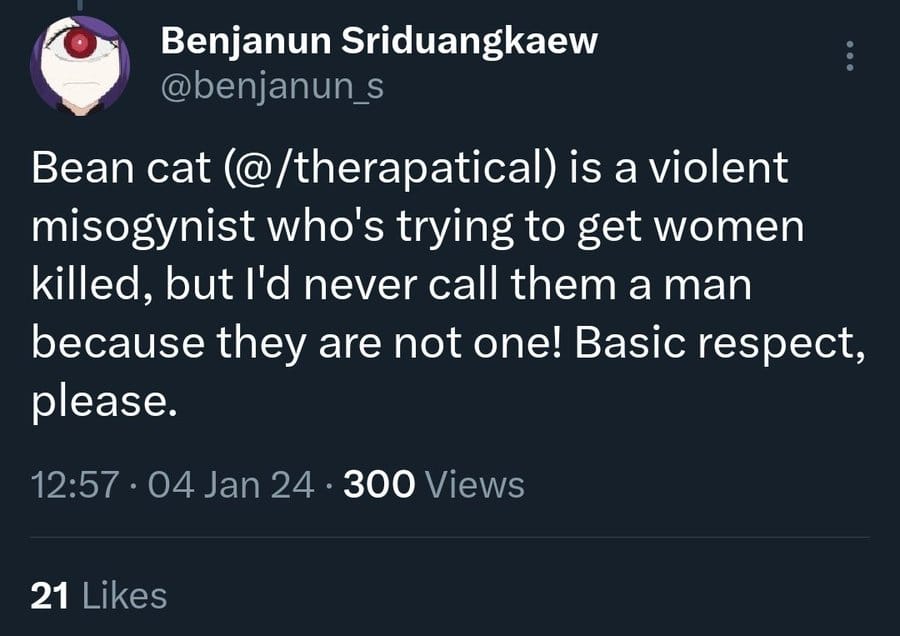Click the thread connector line above the avatar
This screenshot has height=636, width=900.
[x=78, y=3]
